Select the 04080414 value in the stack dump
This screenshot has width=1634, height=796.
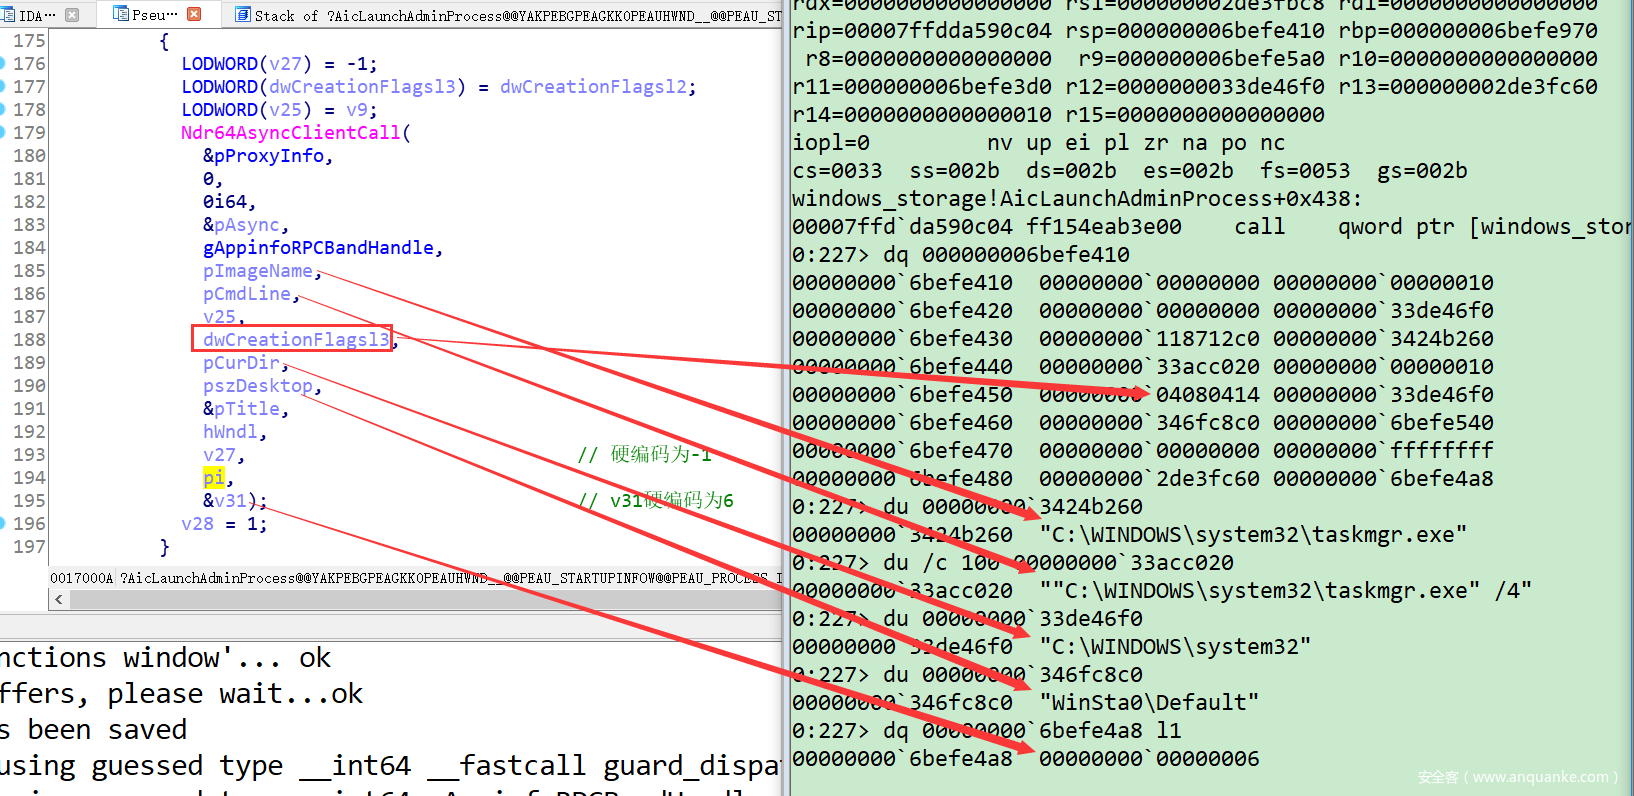coord(1207,395)
